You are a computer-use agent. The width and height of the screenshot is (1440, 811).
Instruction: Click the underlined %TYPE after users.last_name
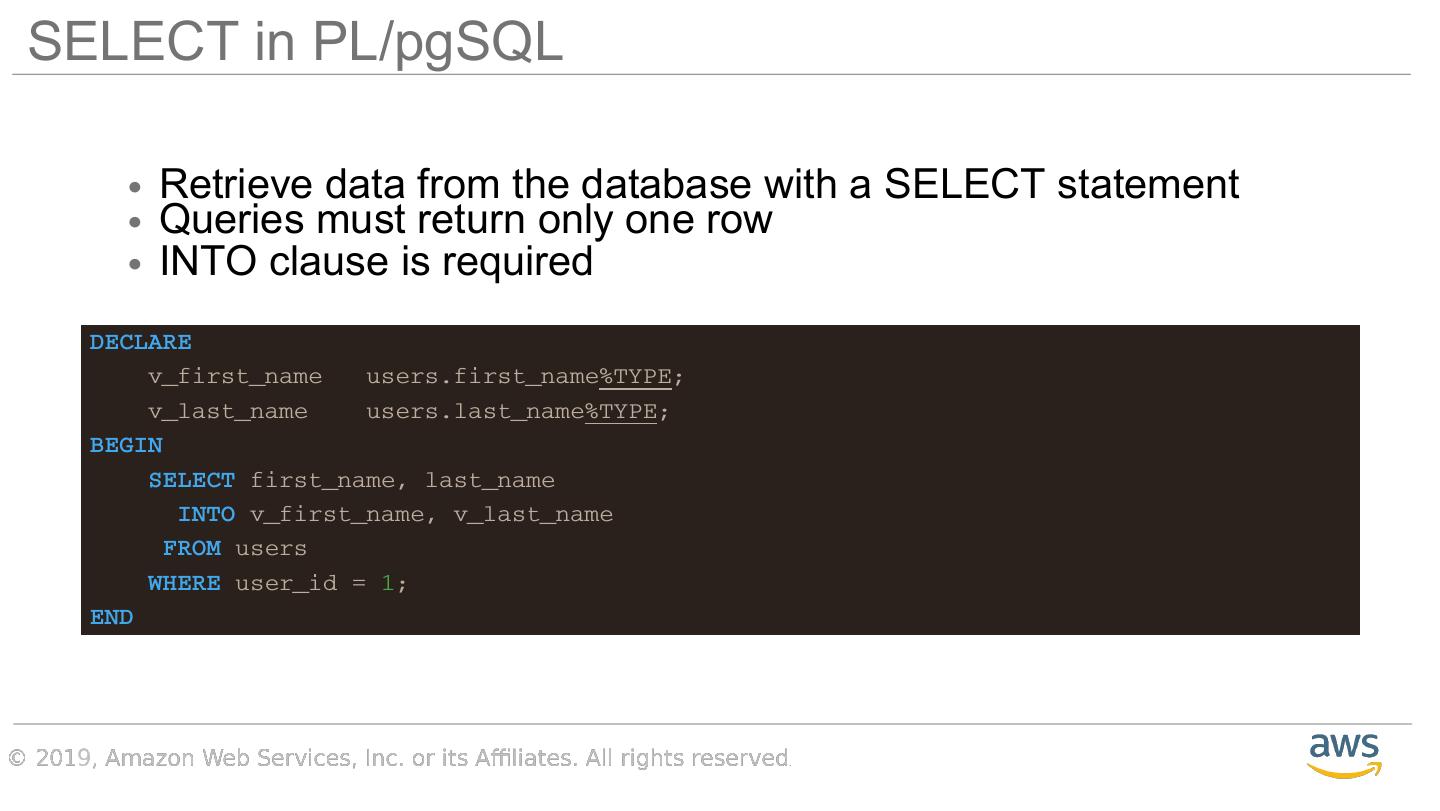tap(620, 412)
